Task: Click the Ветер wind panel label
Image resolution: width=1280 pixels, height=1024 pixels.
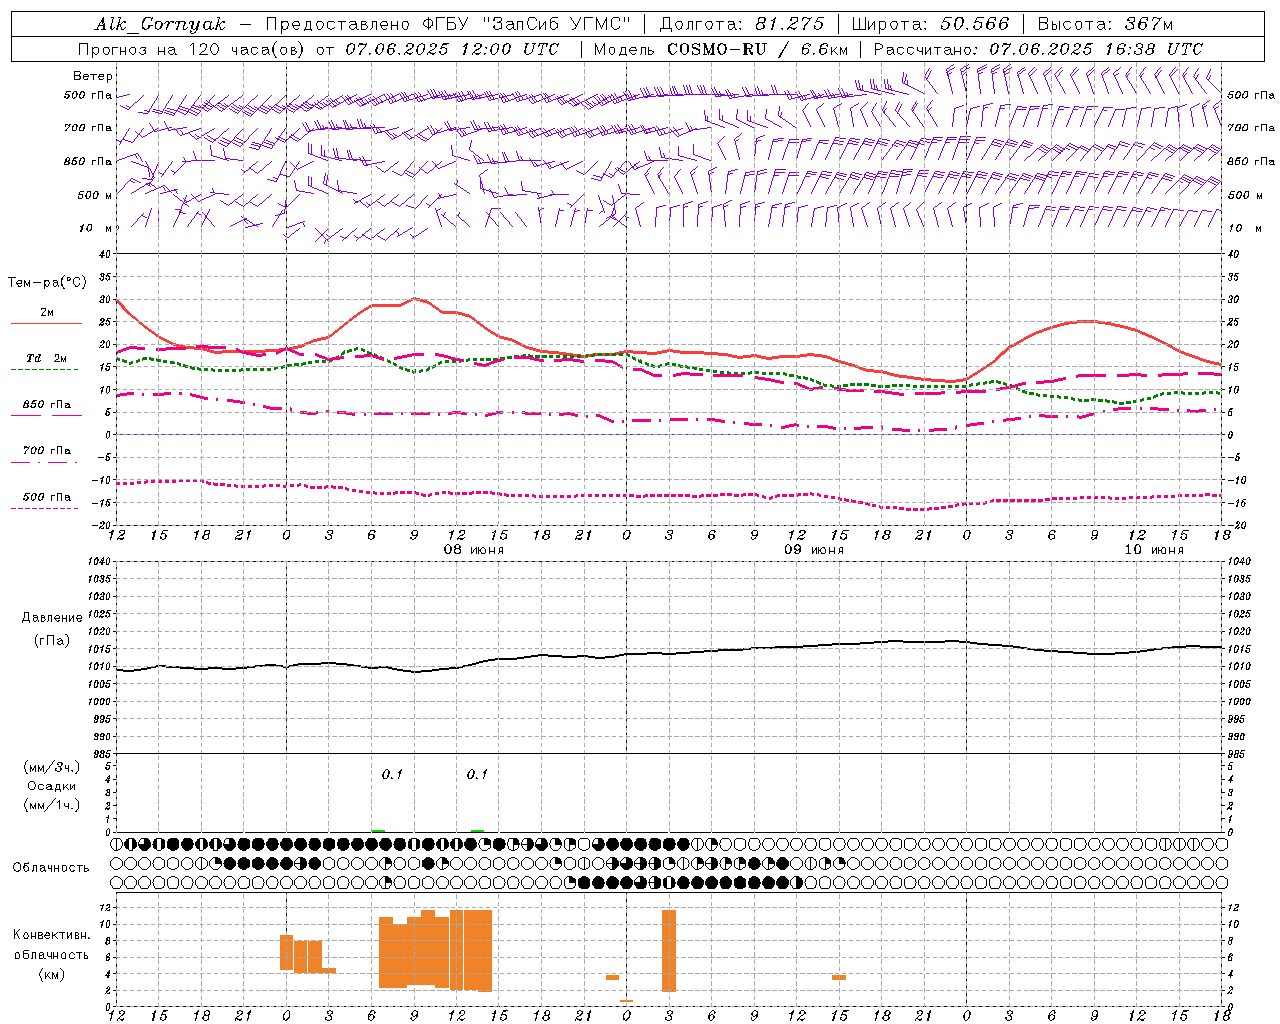Action: [93, 76]
